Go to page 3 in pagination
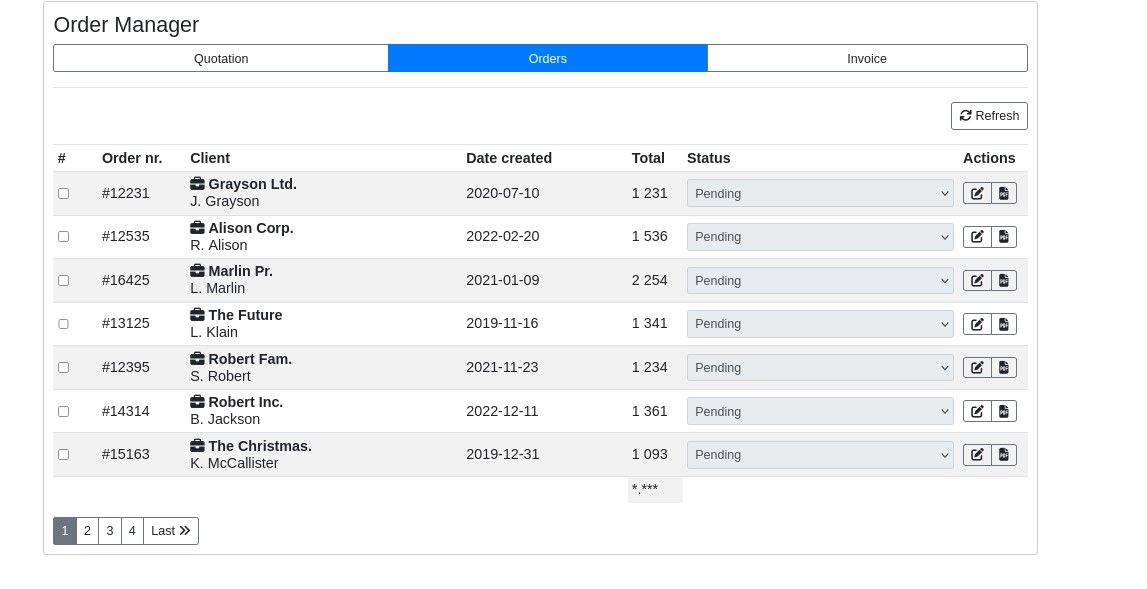1147x589 pixels. pyautogui.click(x=110, y=531)
